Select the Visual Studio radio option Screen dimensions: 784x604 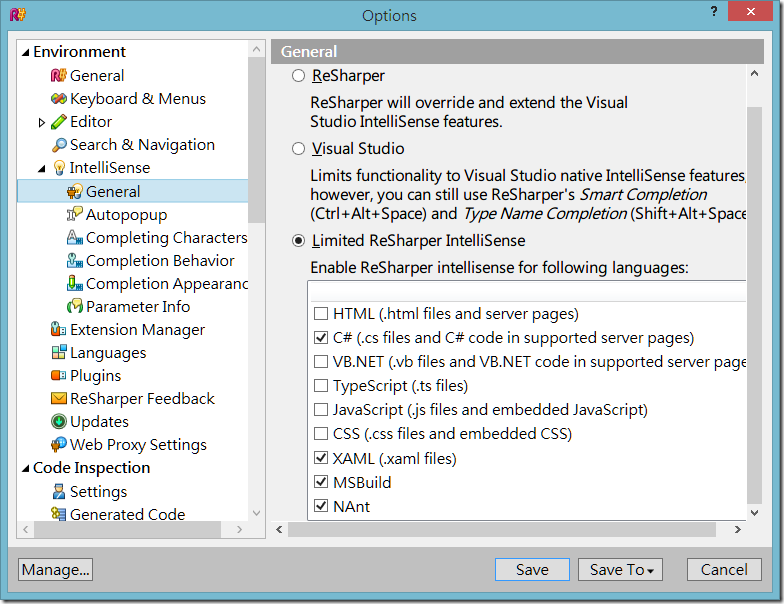tap(298, 148)
